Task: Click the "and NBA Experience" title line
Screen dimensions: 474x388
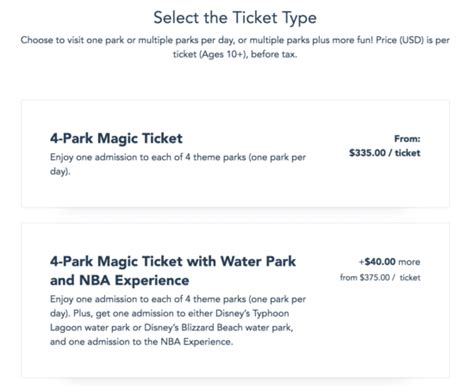Action: coord(119,280)
